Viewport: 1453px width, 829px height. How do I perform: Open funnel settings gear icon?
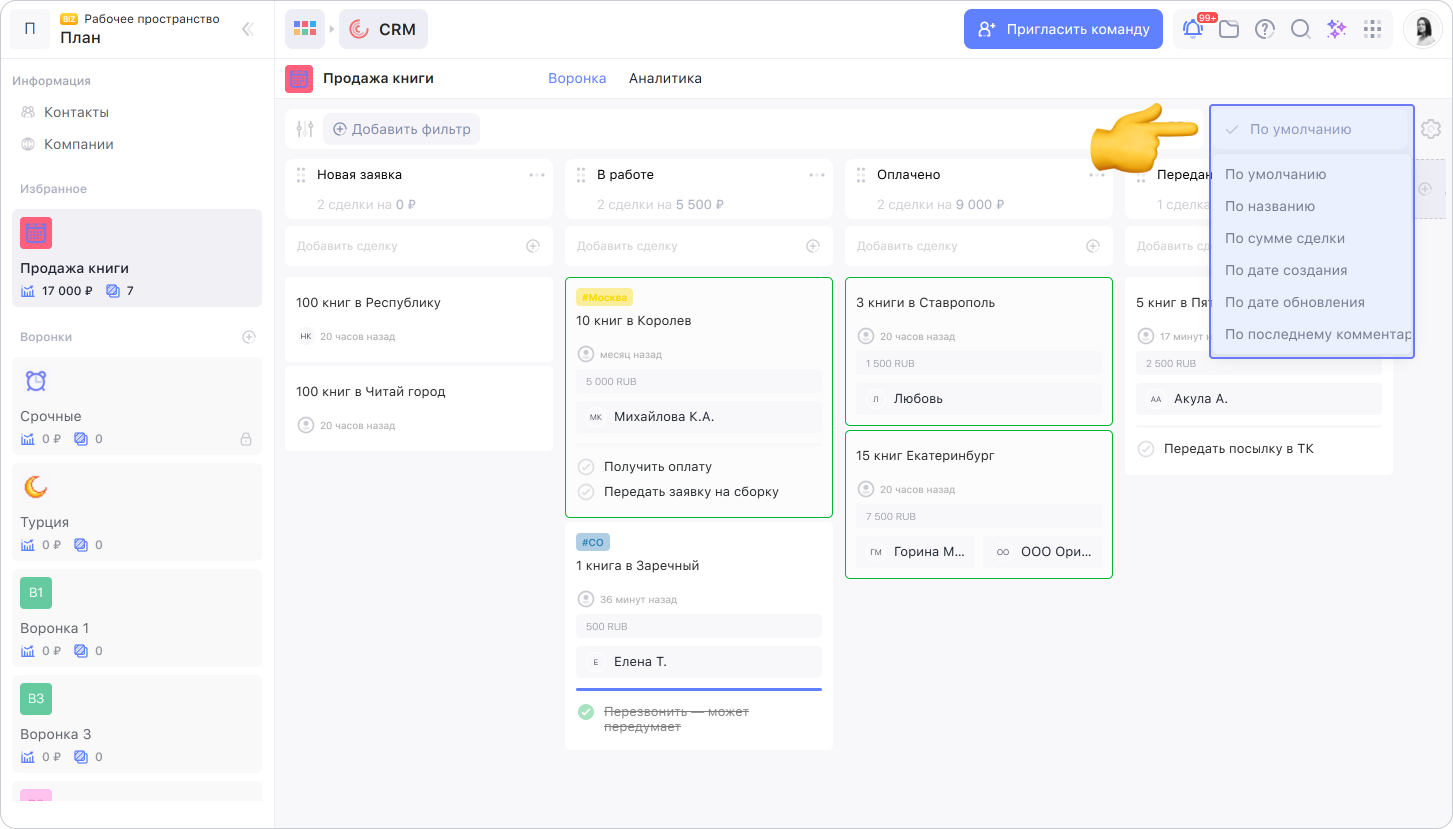point(1430,129)
